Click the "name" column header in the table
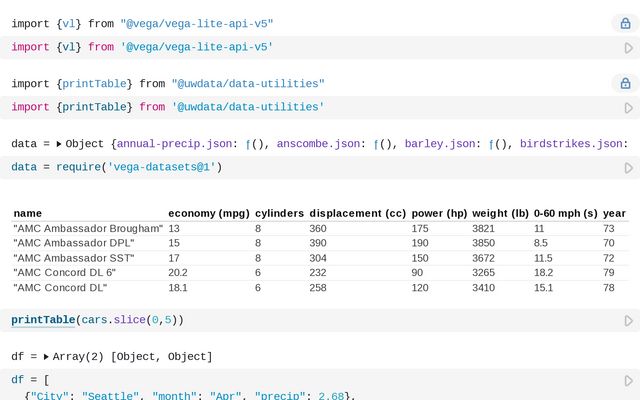This screenshot has height=400, width=640. (x=28, y=213)
